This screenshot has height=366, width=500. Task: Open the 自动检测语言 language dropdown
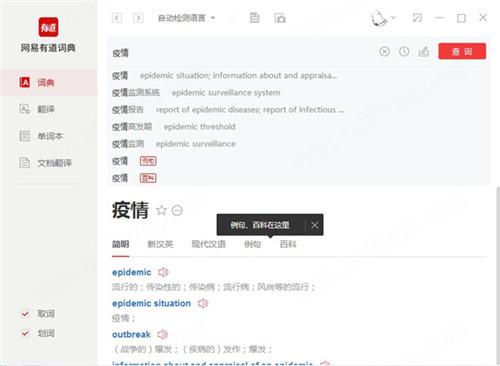(186, 18)
